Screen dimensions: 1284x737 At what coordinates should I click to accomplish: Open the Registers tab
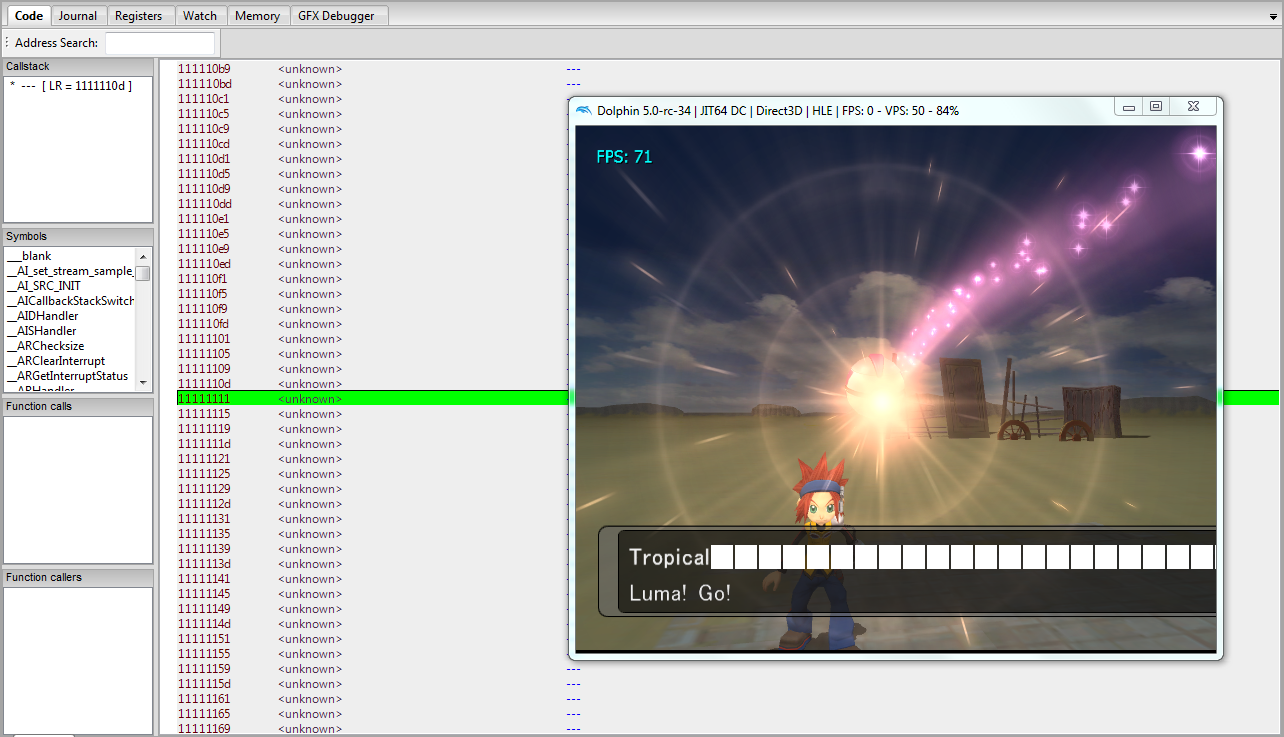tap(139, 15)
